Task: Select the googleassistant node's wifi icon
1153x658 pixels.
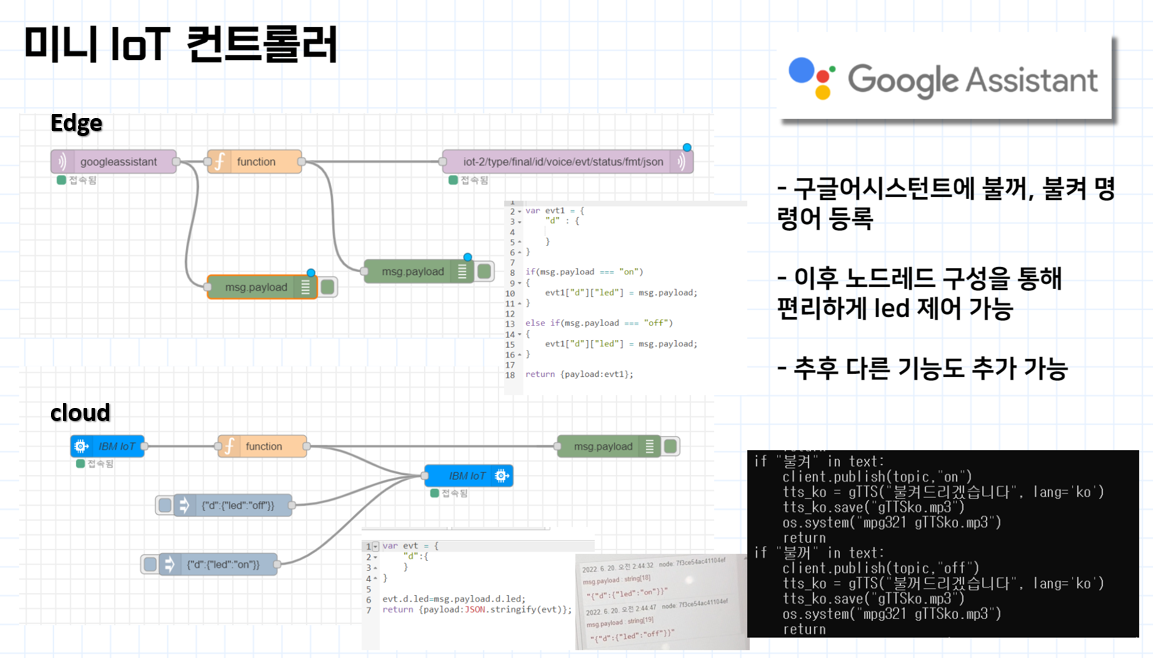Action: coord(62,160)
